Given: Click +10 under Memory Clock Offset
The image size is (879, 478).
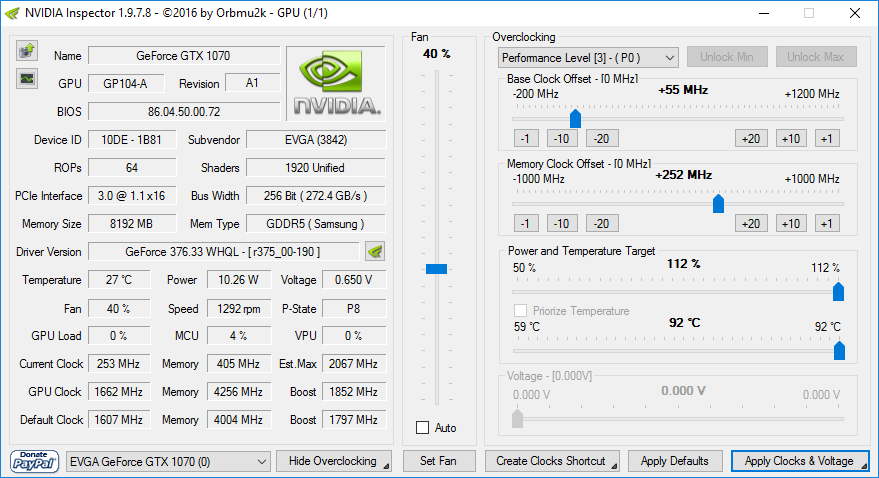Looking at the screenshot, I should 791,224.
